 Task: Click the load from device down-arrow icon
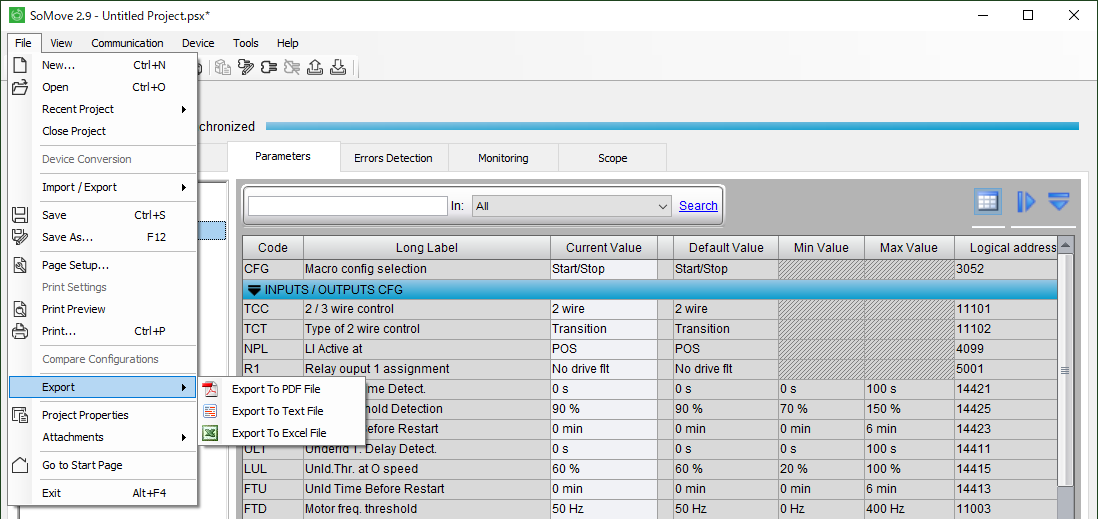(x=338, y=67)
